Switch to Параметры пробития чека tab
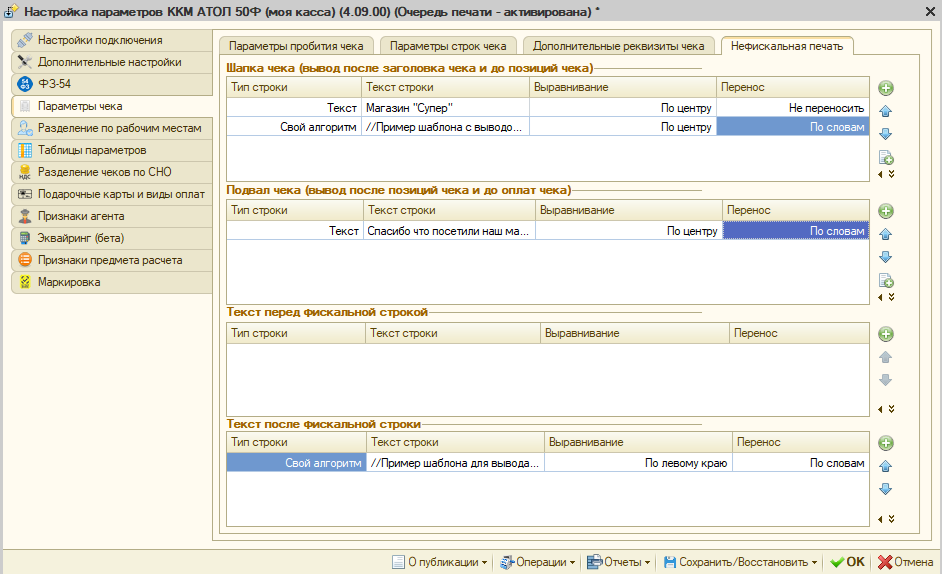The height and width of the screenshot is (574, 942). (296, 46)
